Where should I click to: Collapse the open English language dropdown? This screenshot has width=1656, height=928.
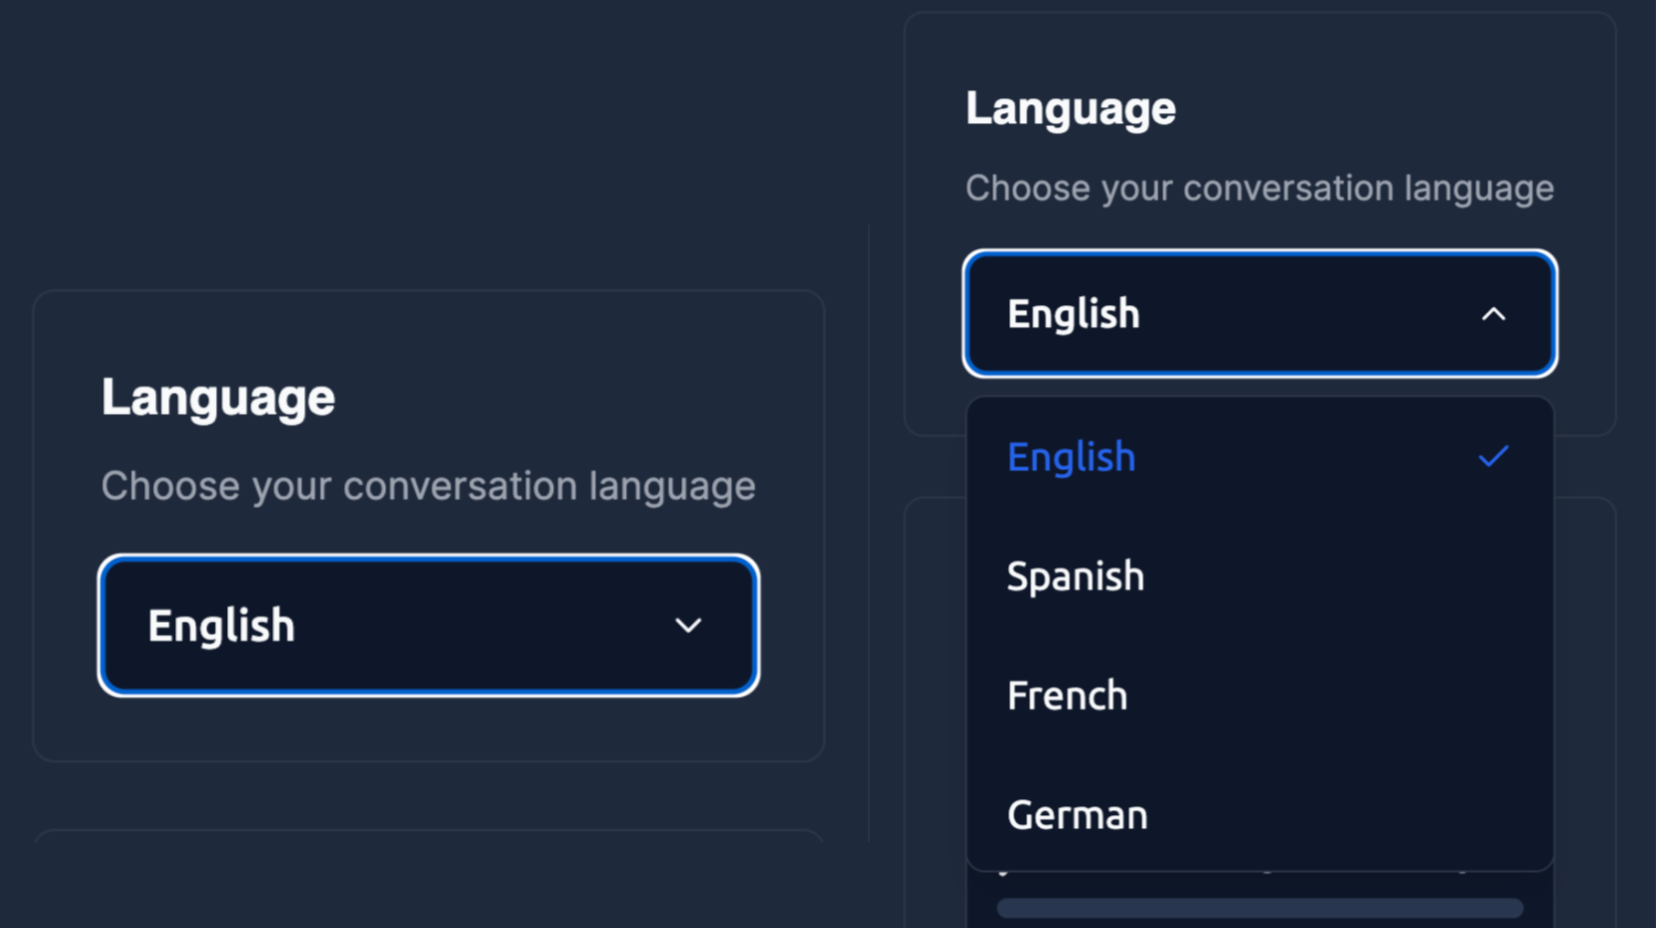1259,314
